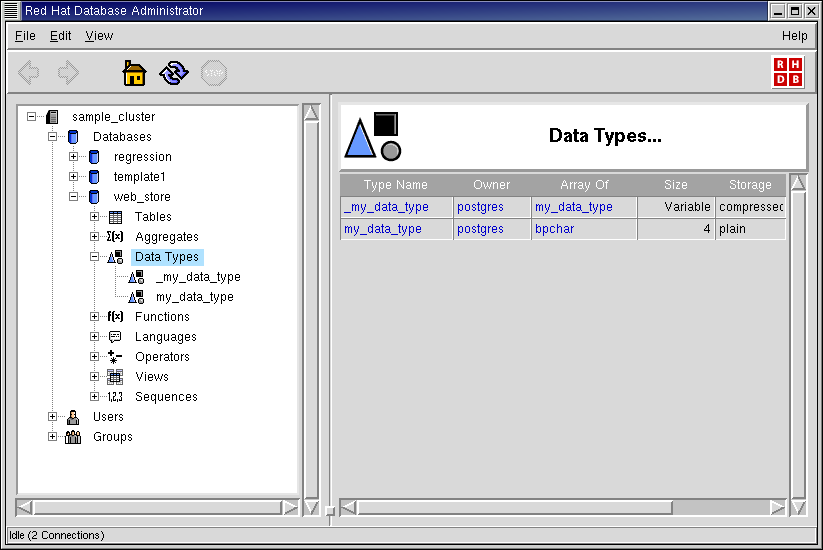Open the Help menu
This screenshot has width=823, height=550.
(794, 36)
